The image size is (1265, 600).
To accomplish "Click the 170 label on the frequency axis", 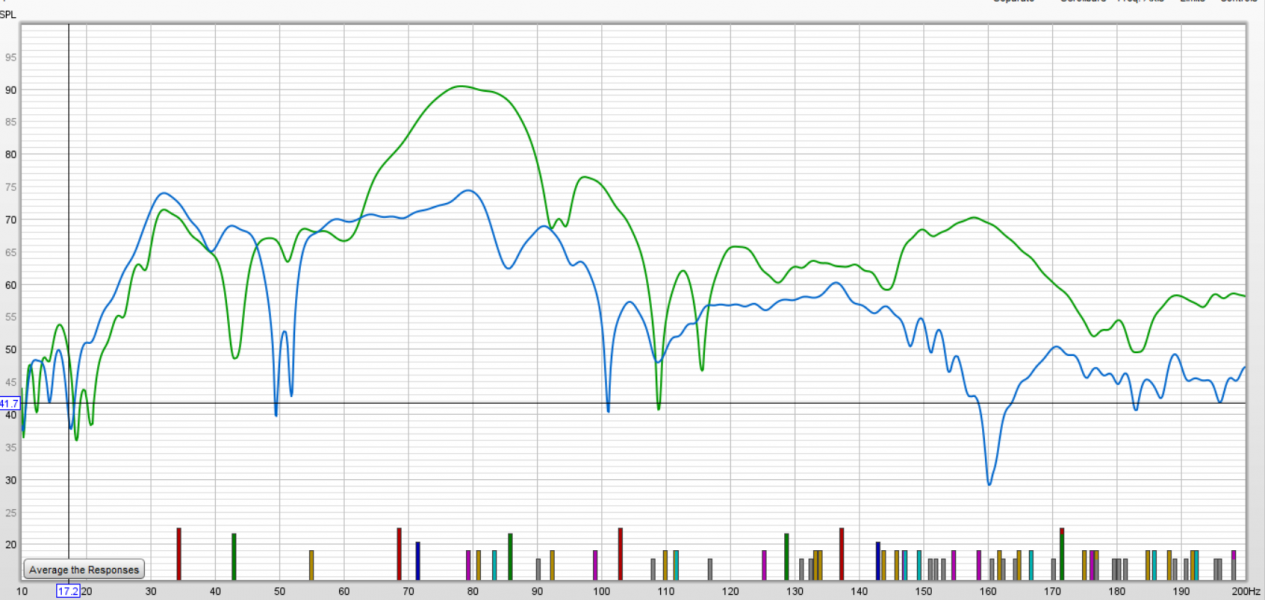I will click(x=1052, y=592).
